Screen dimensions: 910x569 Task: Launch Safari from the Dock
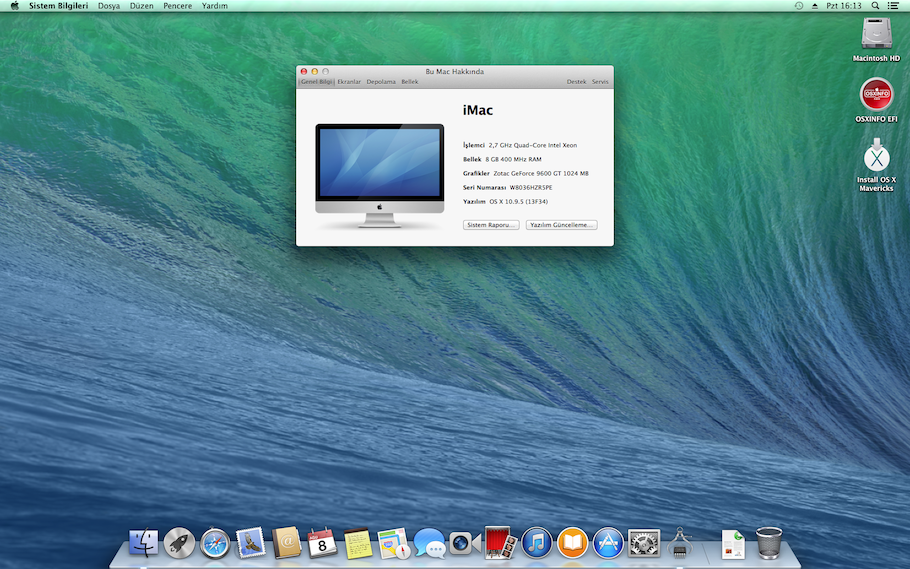(215, 543)
